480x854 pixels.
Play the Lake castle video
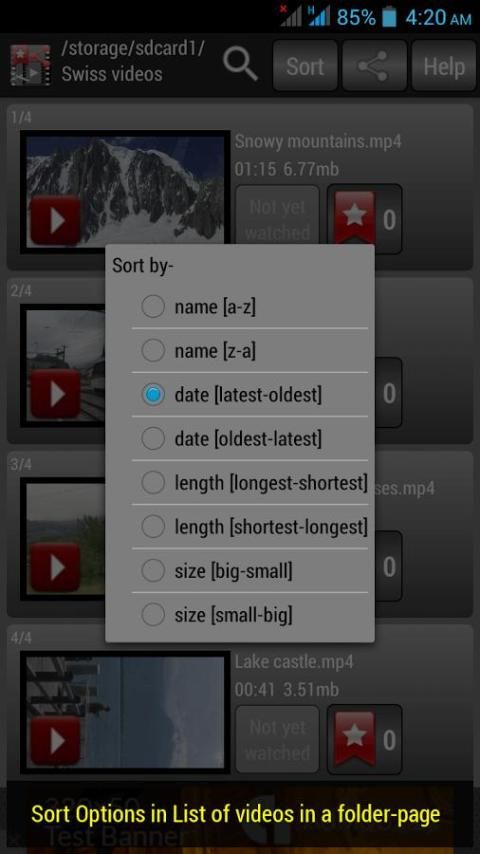[x=56, y=740]
